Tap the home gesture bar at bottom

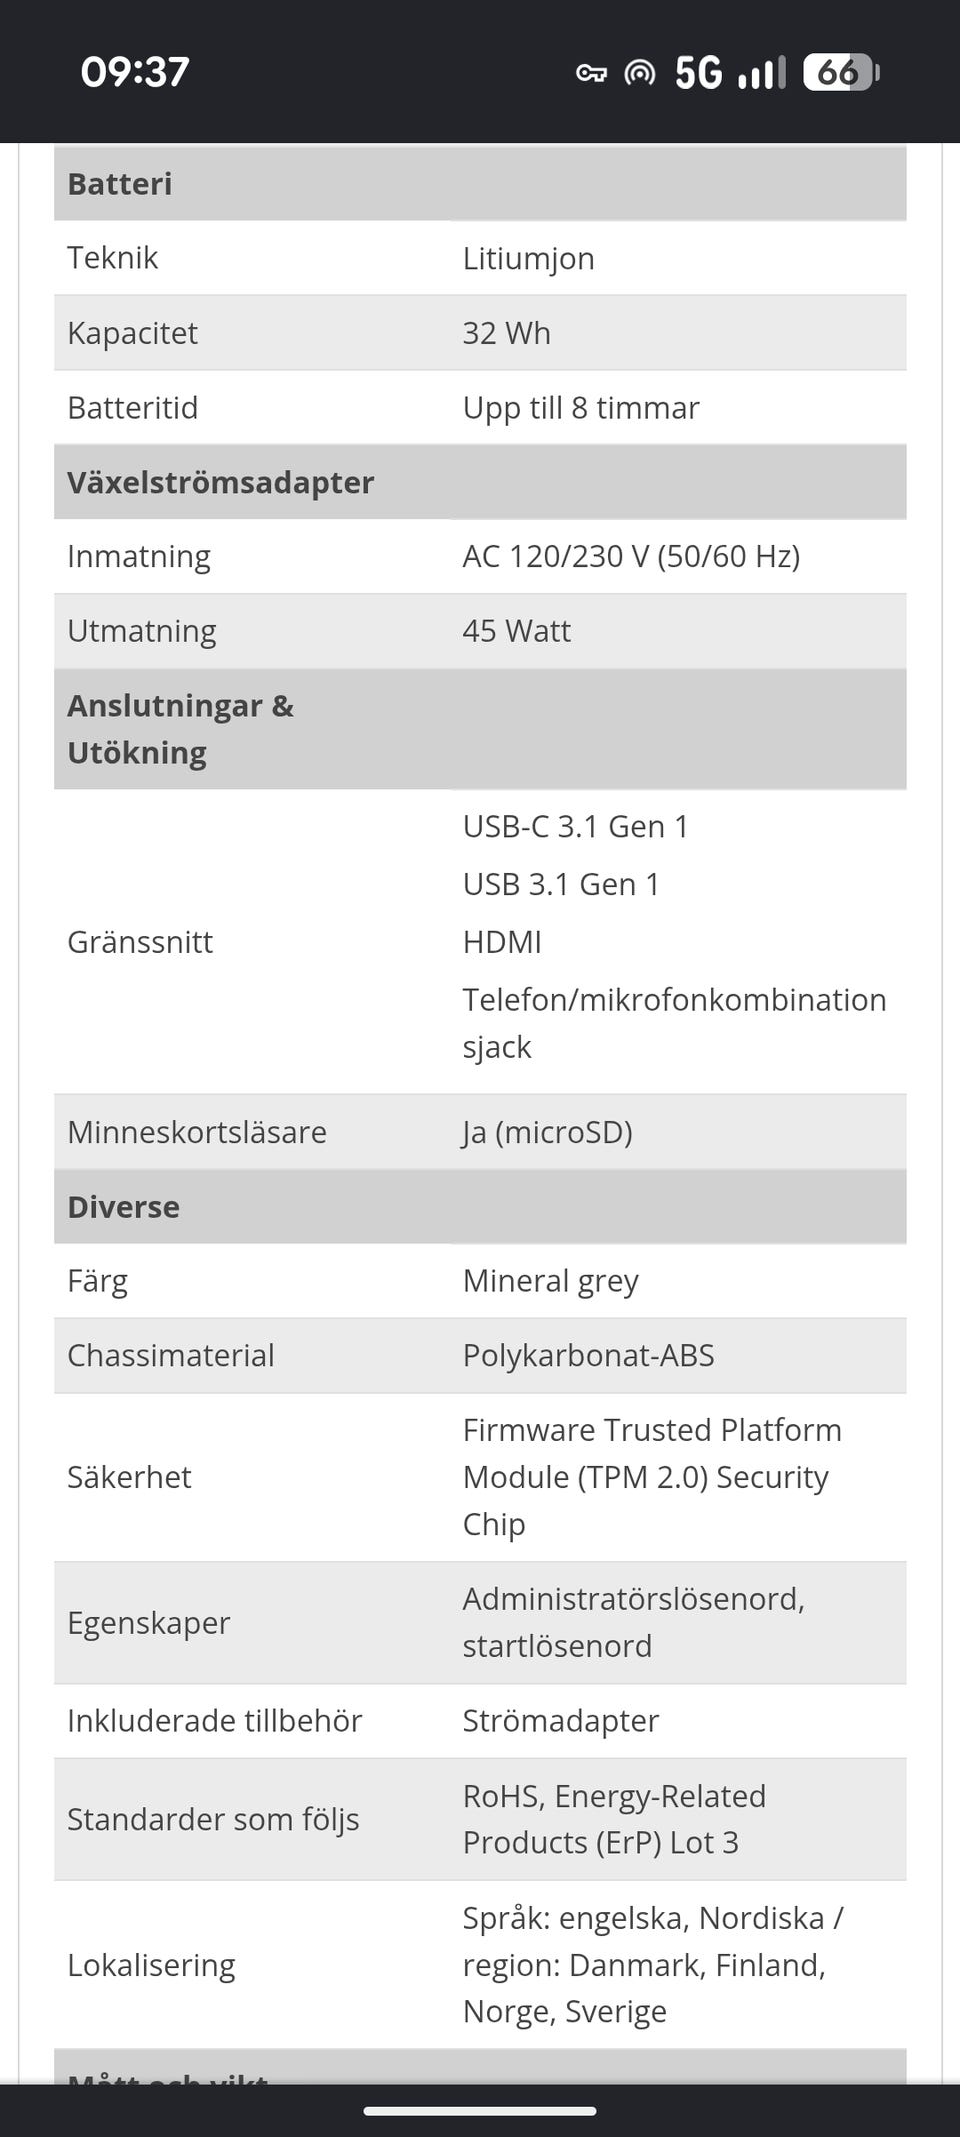coord(480,2111)
